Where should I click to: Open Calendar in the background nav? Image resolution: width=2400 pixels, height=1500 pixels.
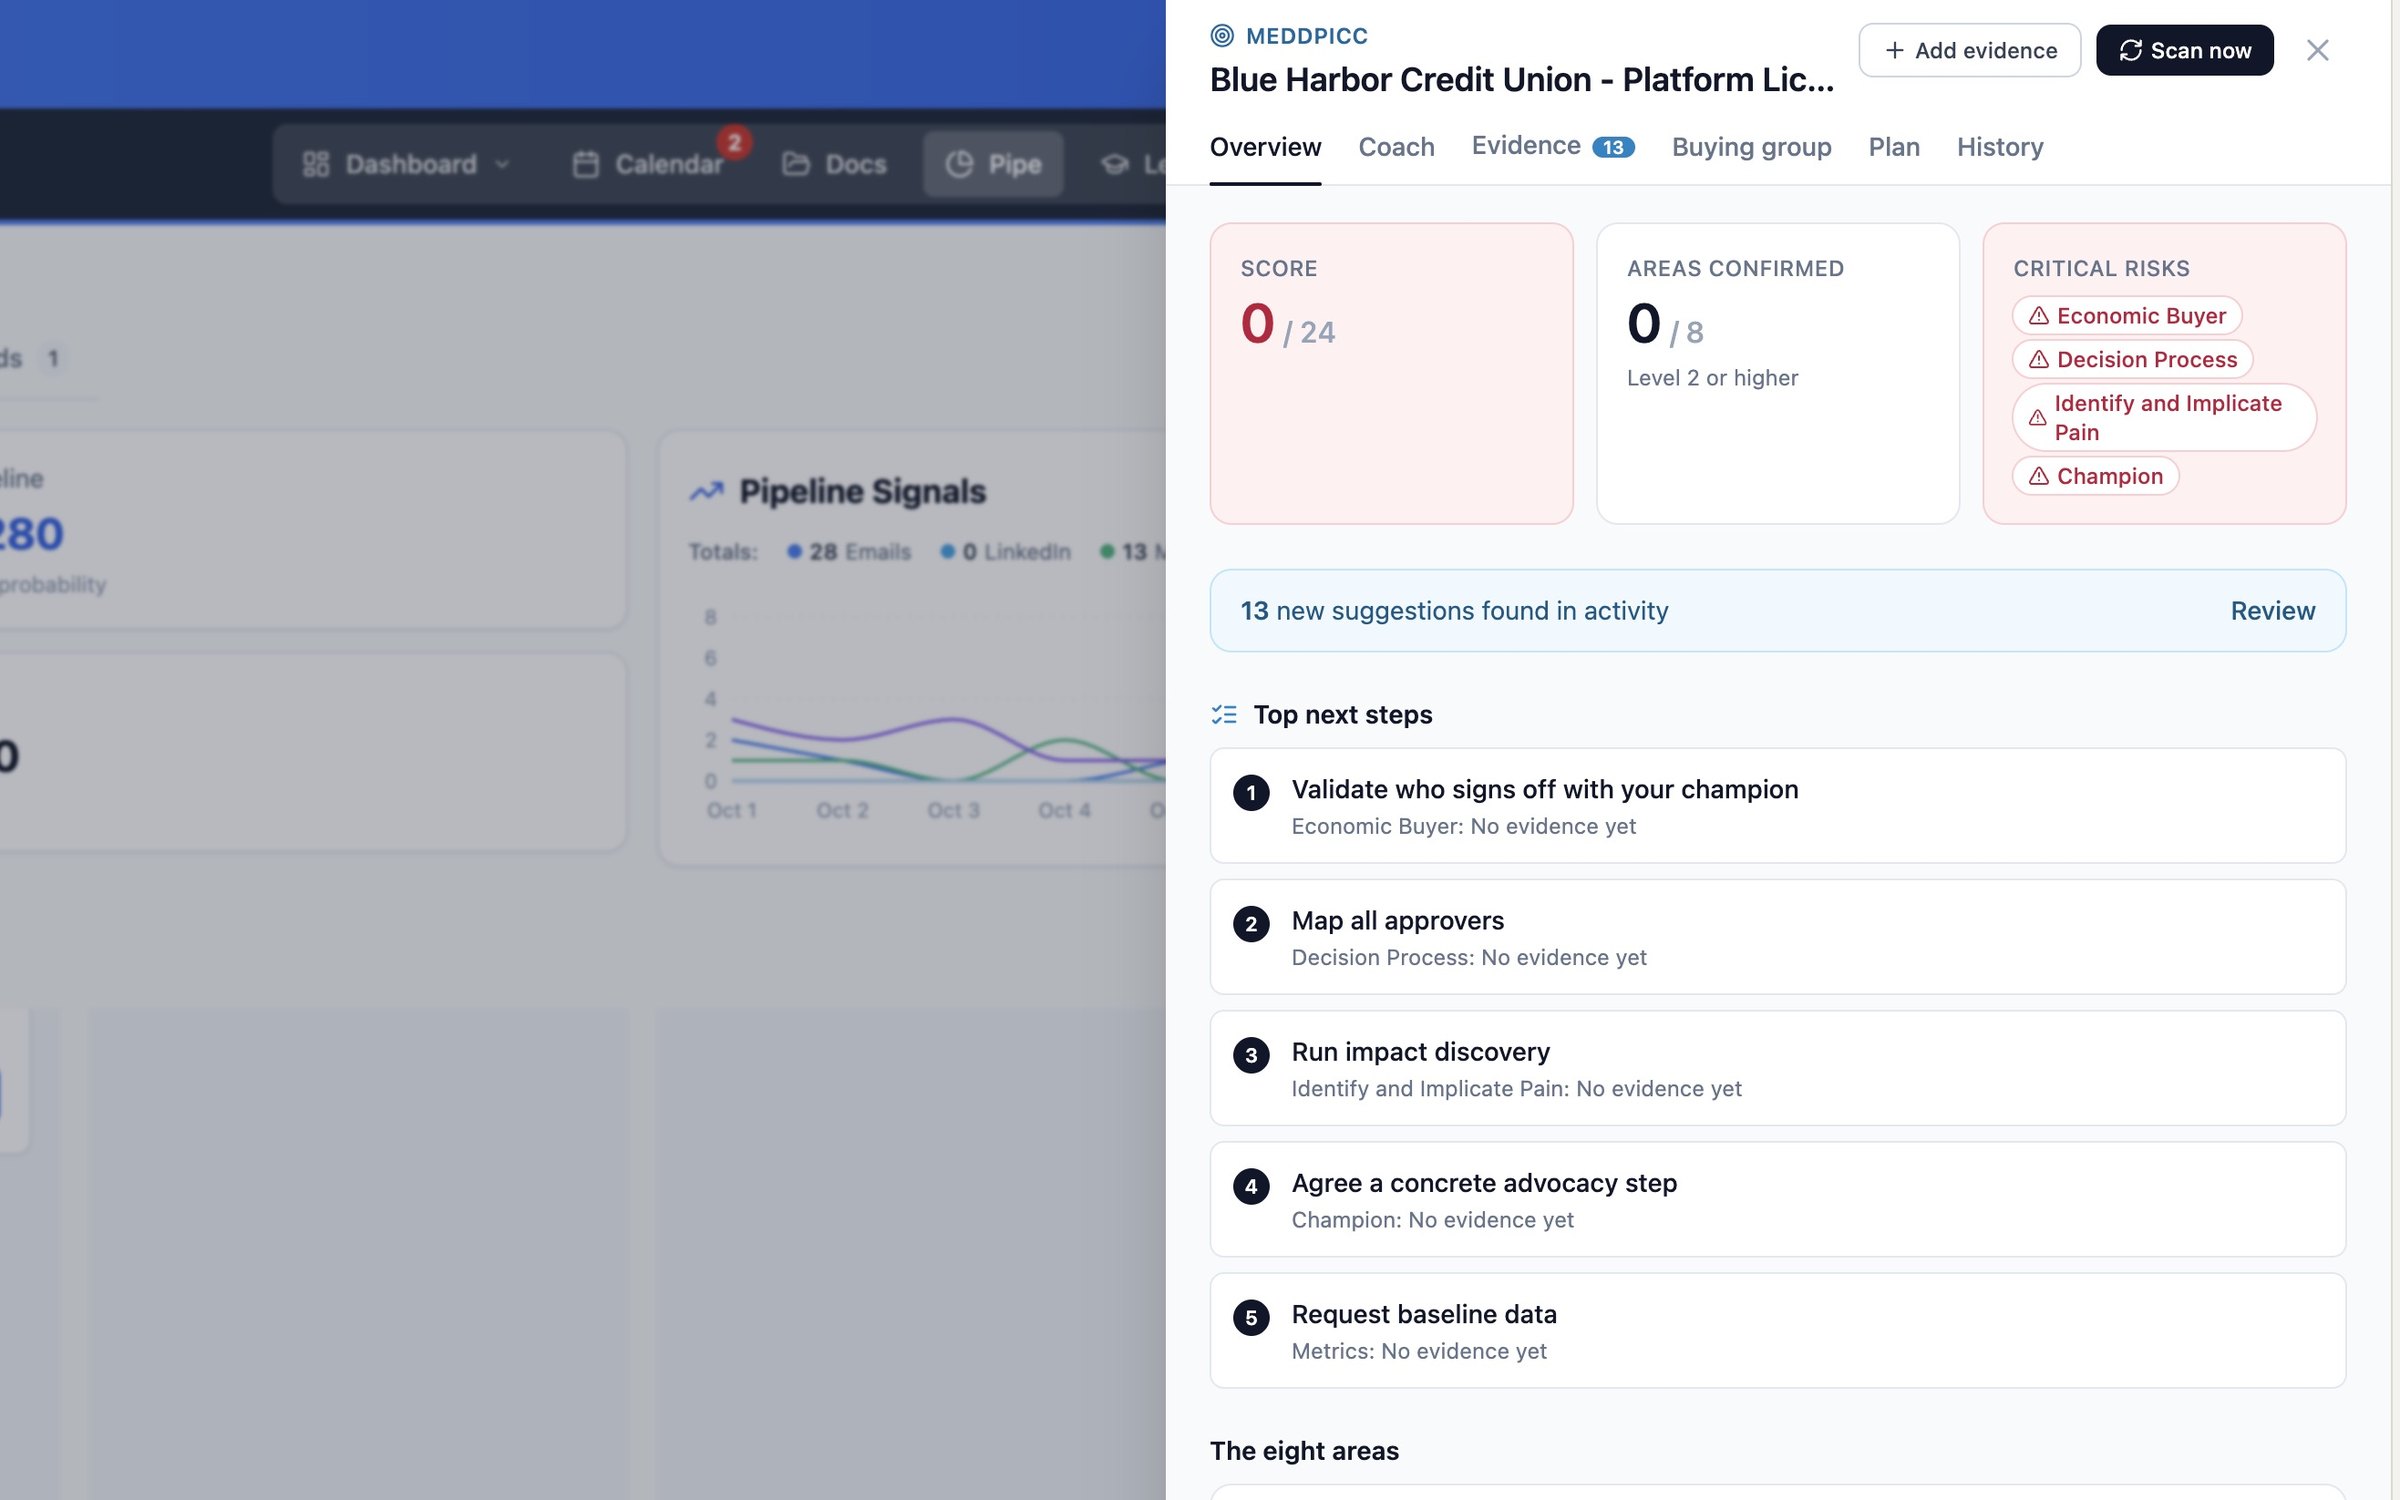point(647,164)
